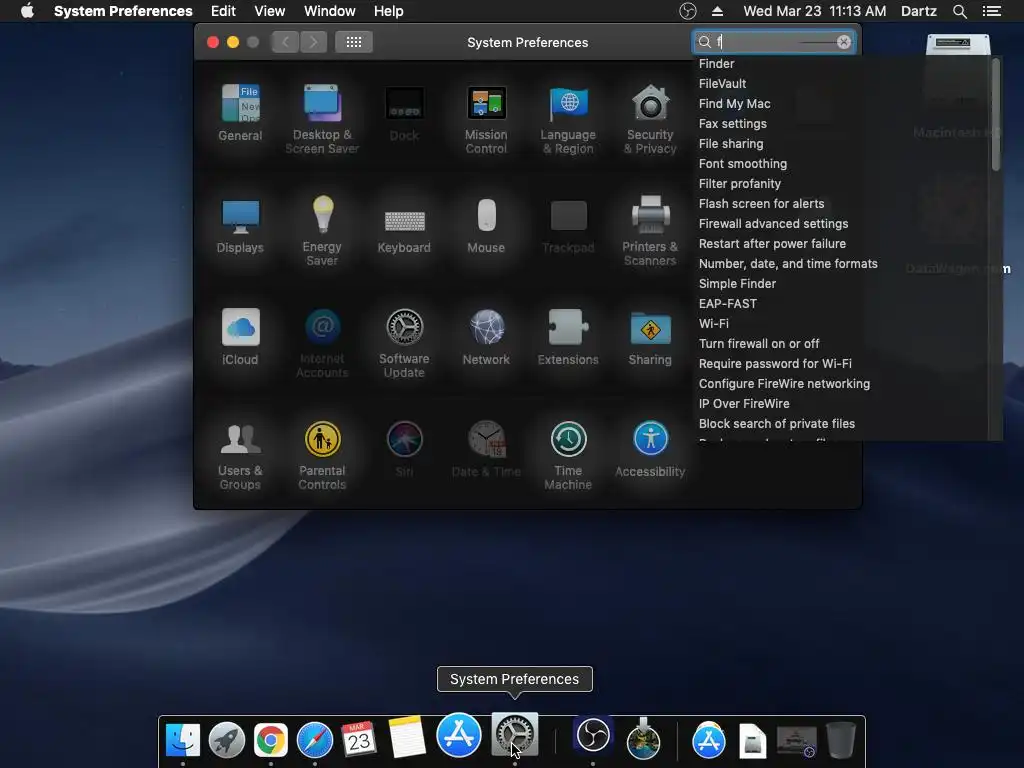This screenshot has width=1024, height=768.
Task: Open the System Preferences app menu
Action: click(x=123, y=11)
